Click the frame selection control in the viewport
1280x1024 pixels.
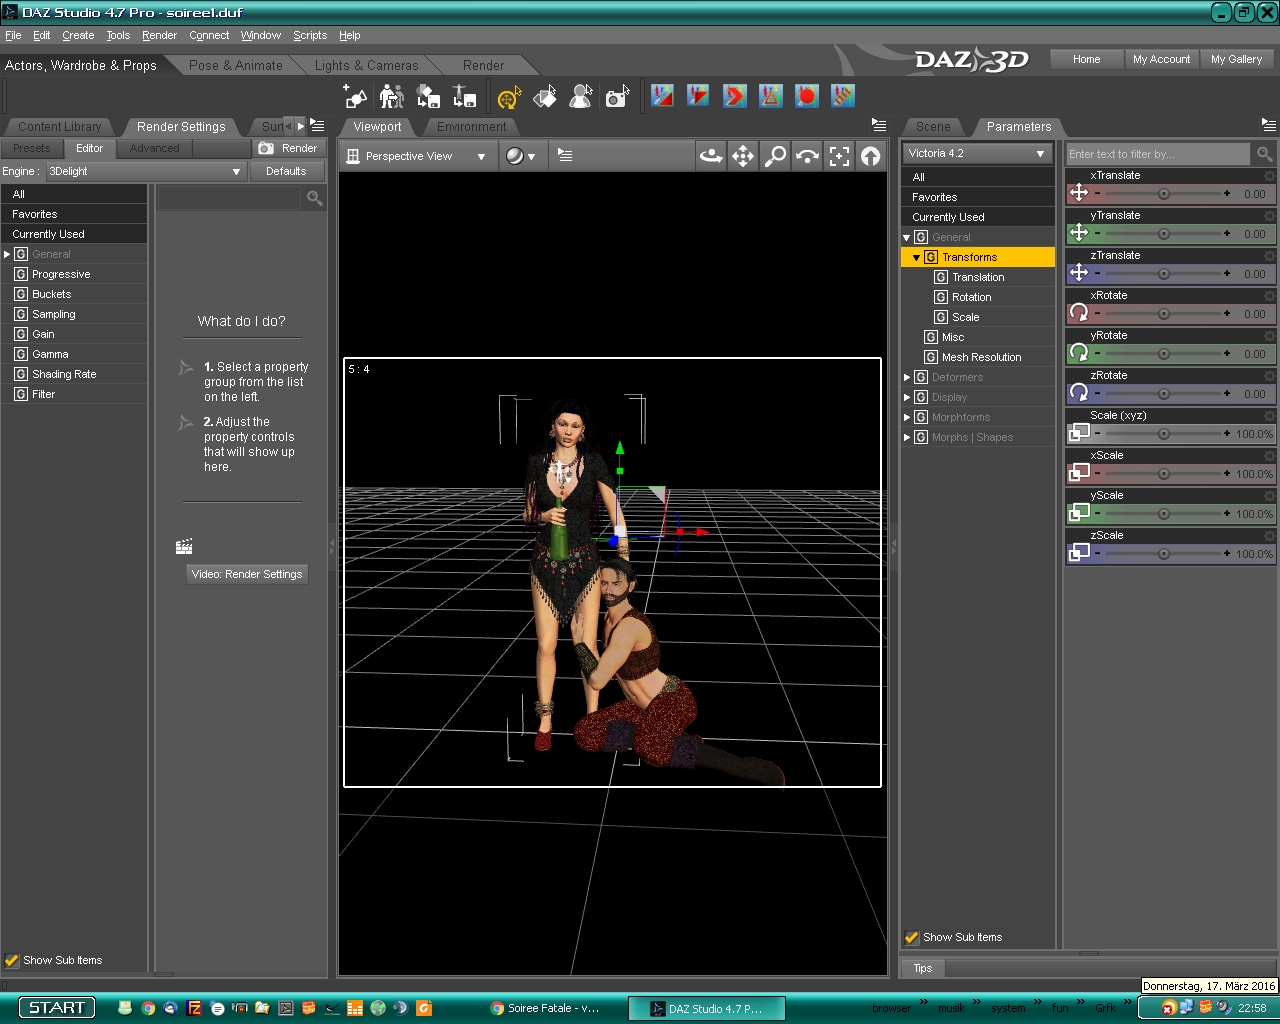coord(839,156)
